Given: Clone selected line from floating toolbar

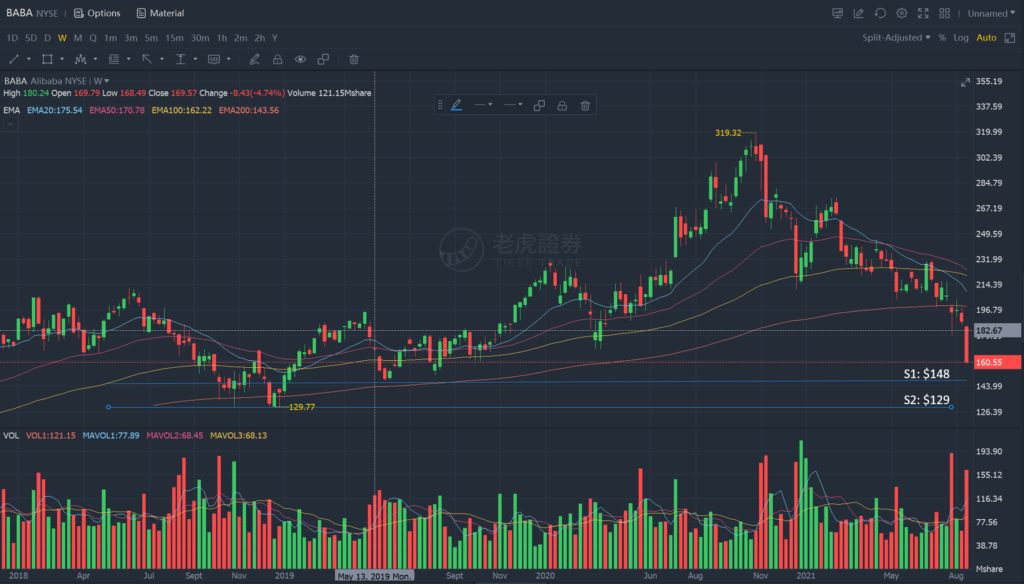Looking at the screenshot, I should click(539, 105).
